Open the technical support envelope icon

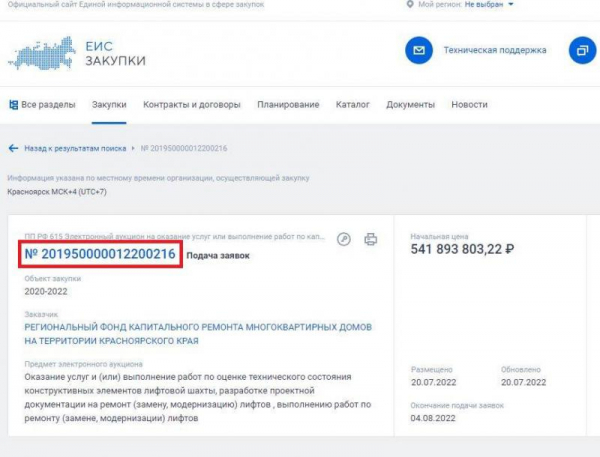click(418, 50)
